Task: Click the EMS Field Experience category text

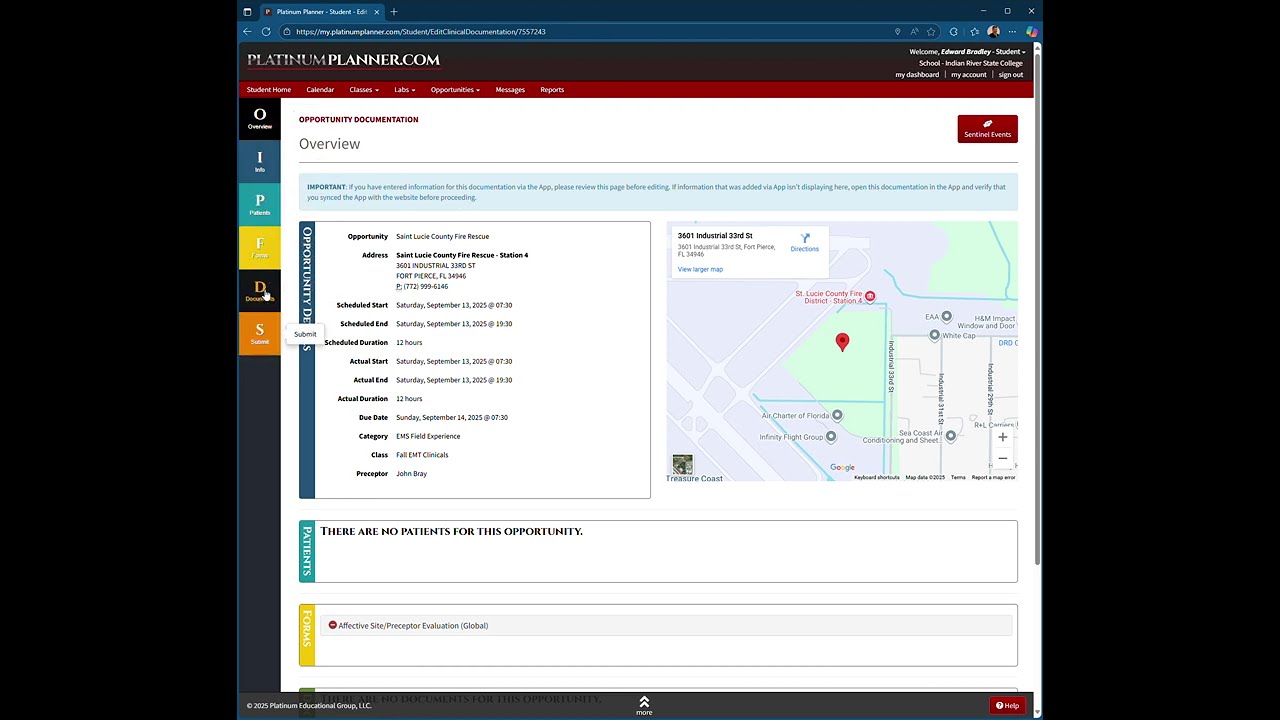Action: (428, 436)
